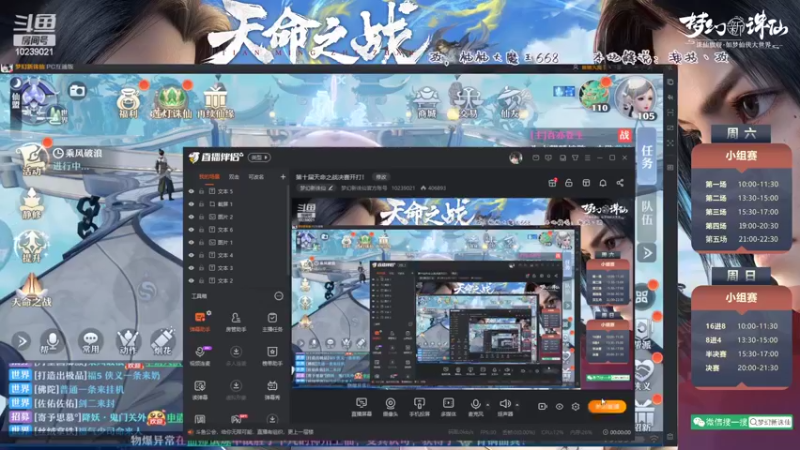Open the game's 商城 shop icon
This screenshot has width=800, height=450.
pyautogui.click(x=427, y=102)
